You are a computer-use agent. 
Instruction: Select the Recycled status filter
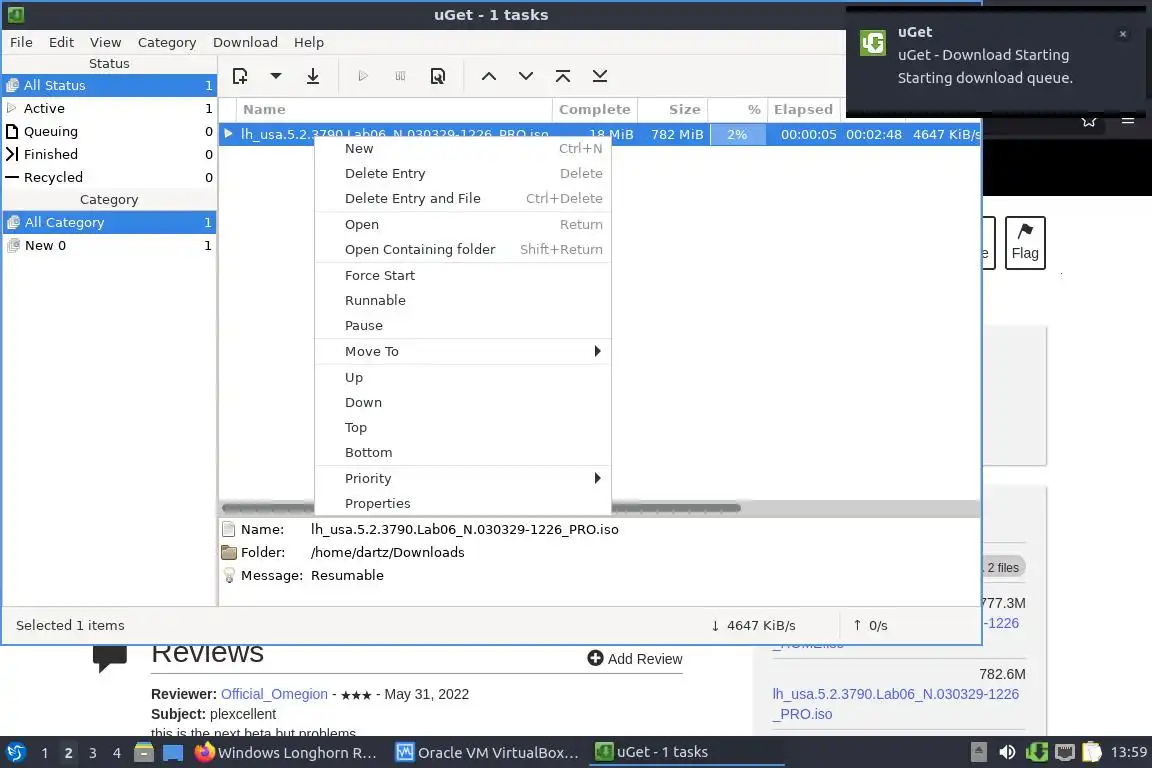(x=109, y=176)
